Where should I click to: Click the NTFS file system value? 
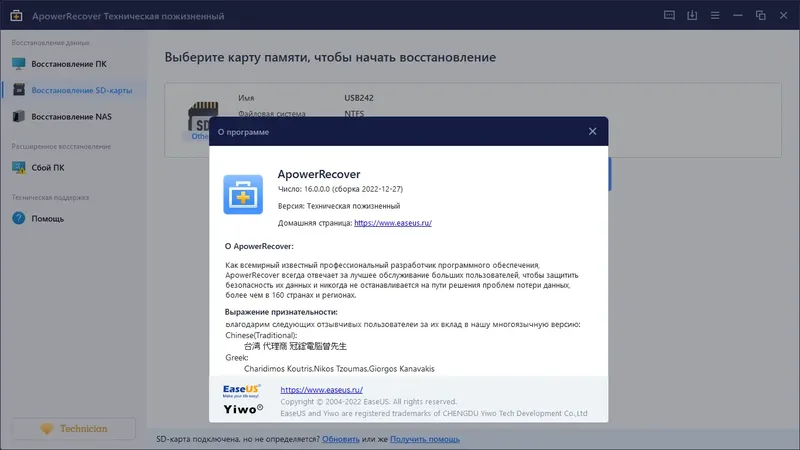coord(354,114)
